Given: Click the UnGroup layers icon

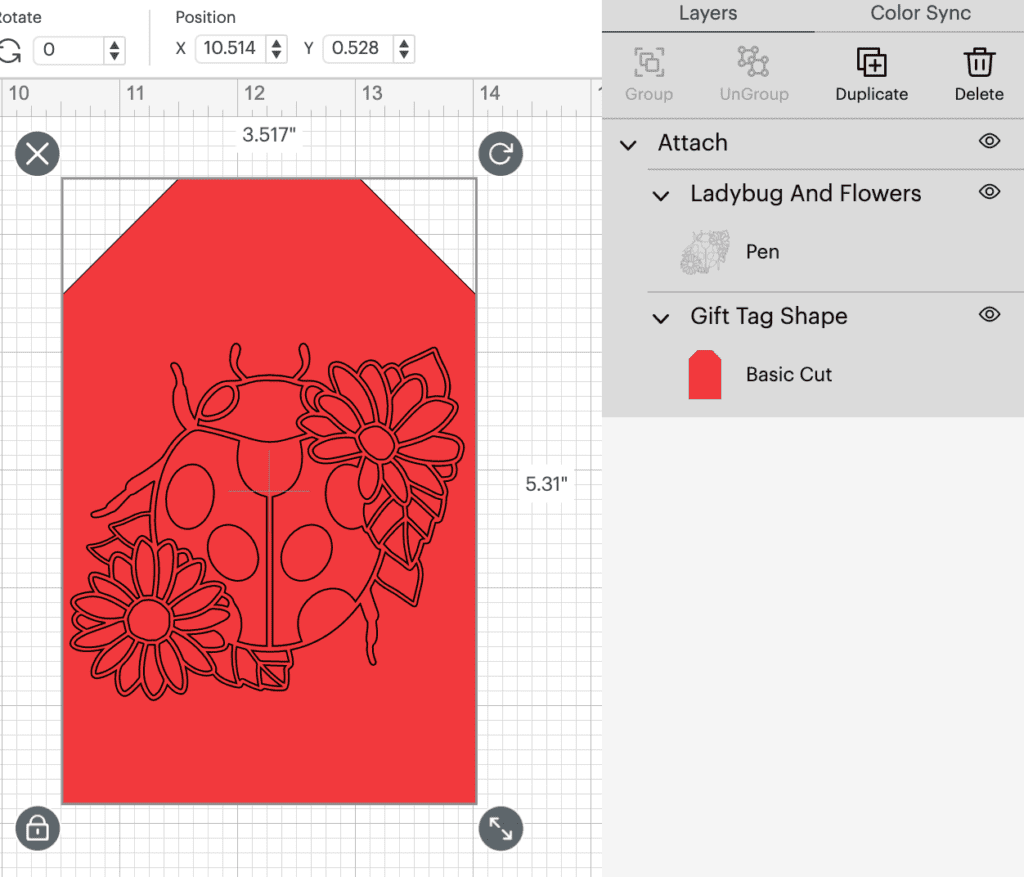Looking at the screenshot, I should pos(754,63).
